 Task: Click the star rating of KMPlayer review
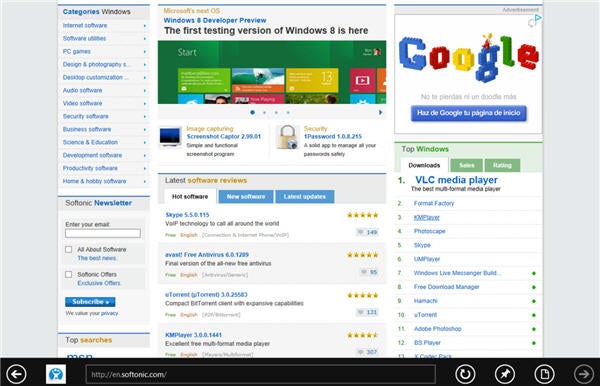coord(362,335)
